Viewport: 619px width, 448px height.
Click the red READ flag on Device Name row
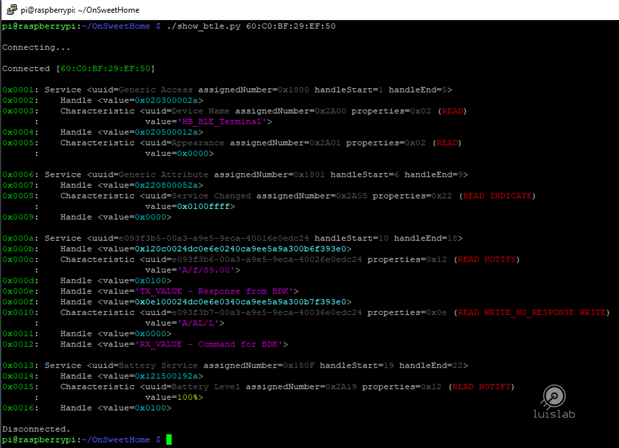[x=452, y=111]
